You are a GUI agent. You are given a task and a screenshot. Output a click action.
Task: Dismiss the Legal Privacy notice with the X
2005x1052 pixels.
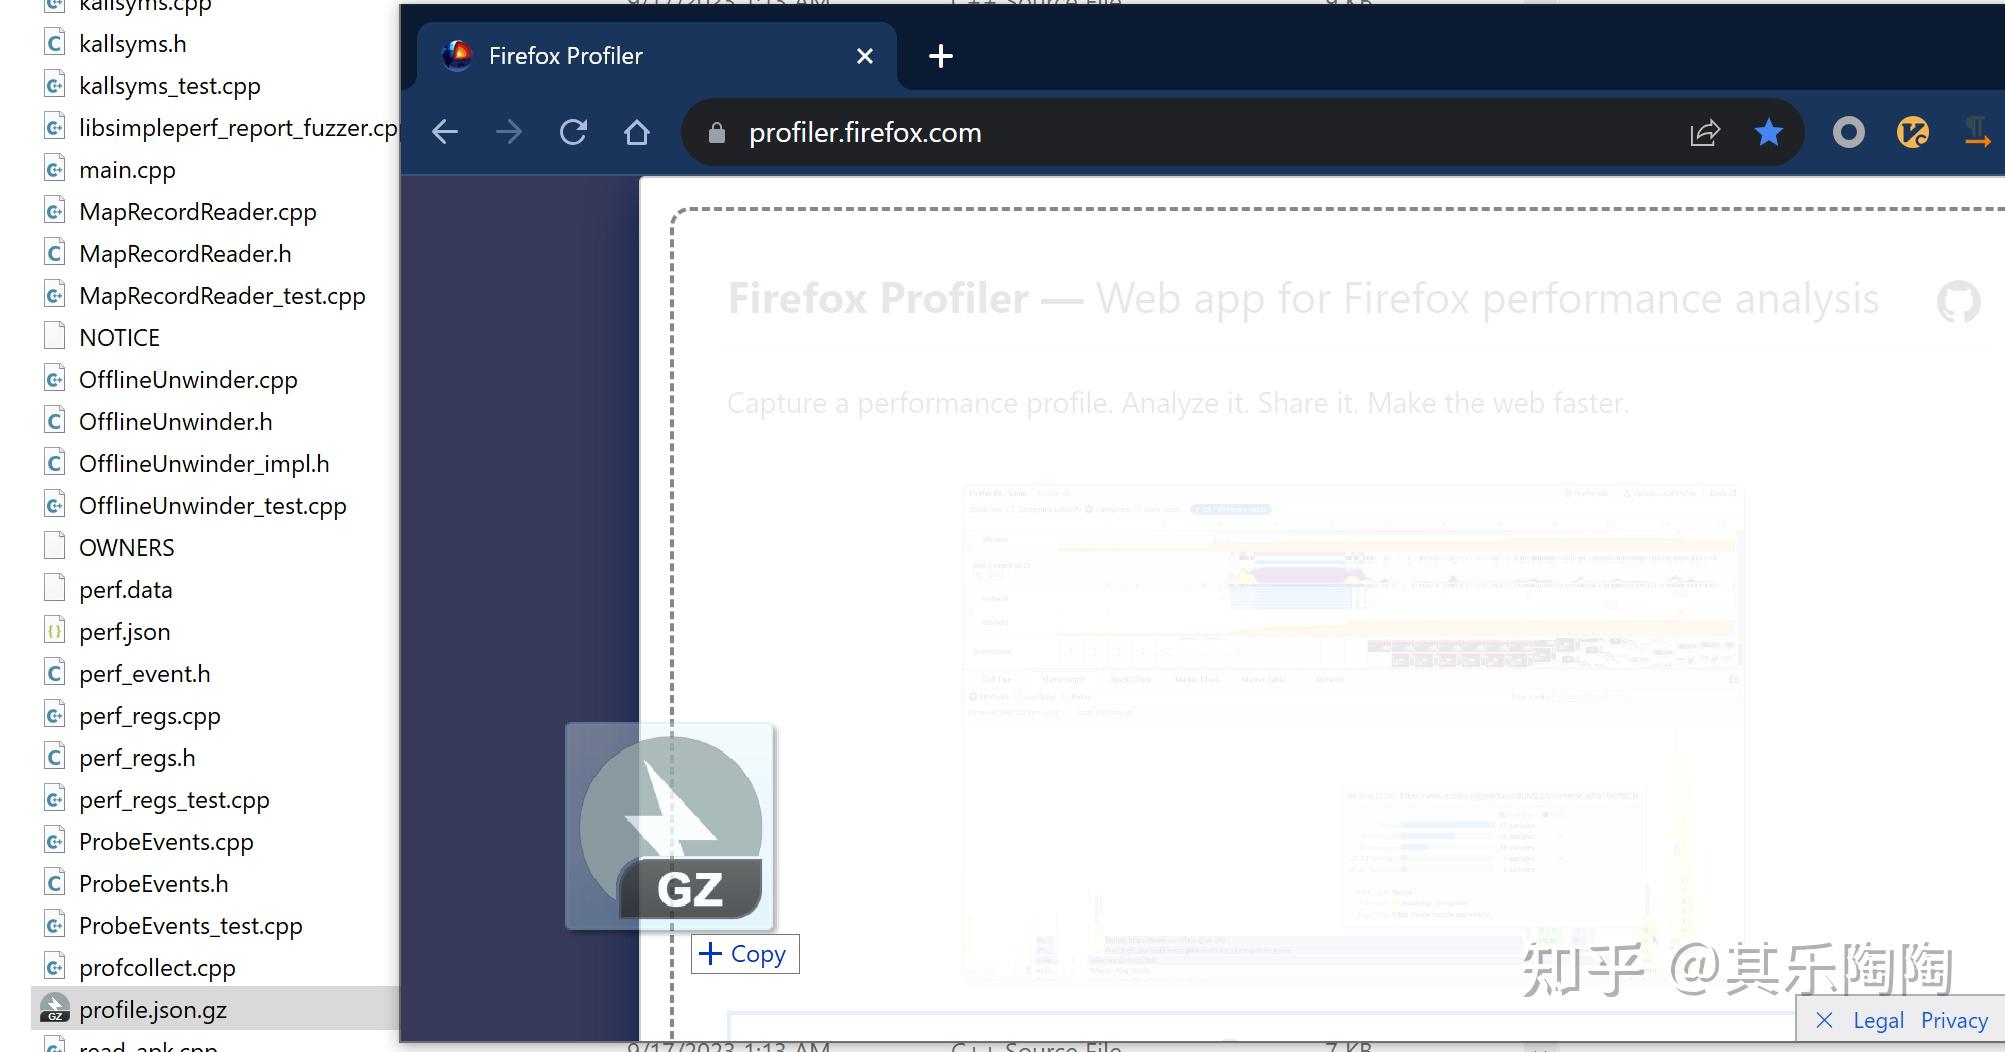pyautogui.click(x=1824, y=1019)
